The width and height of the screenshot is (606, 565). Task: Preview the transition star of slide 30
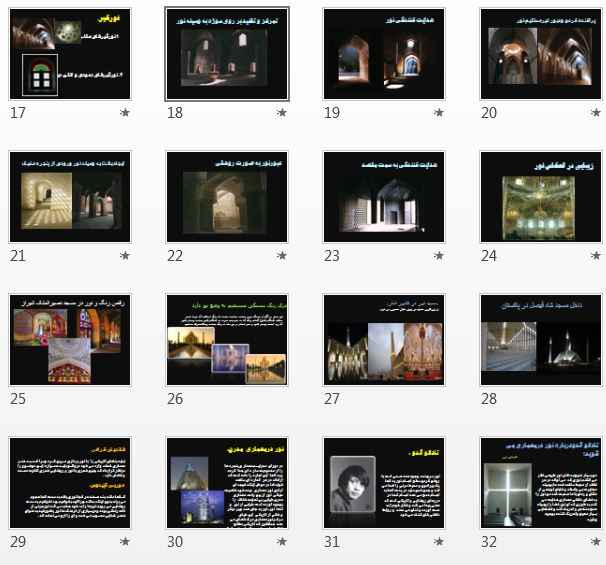282,542
